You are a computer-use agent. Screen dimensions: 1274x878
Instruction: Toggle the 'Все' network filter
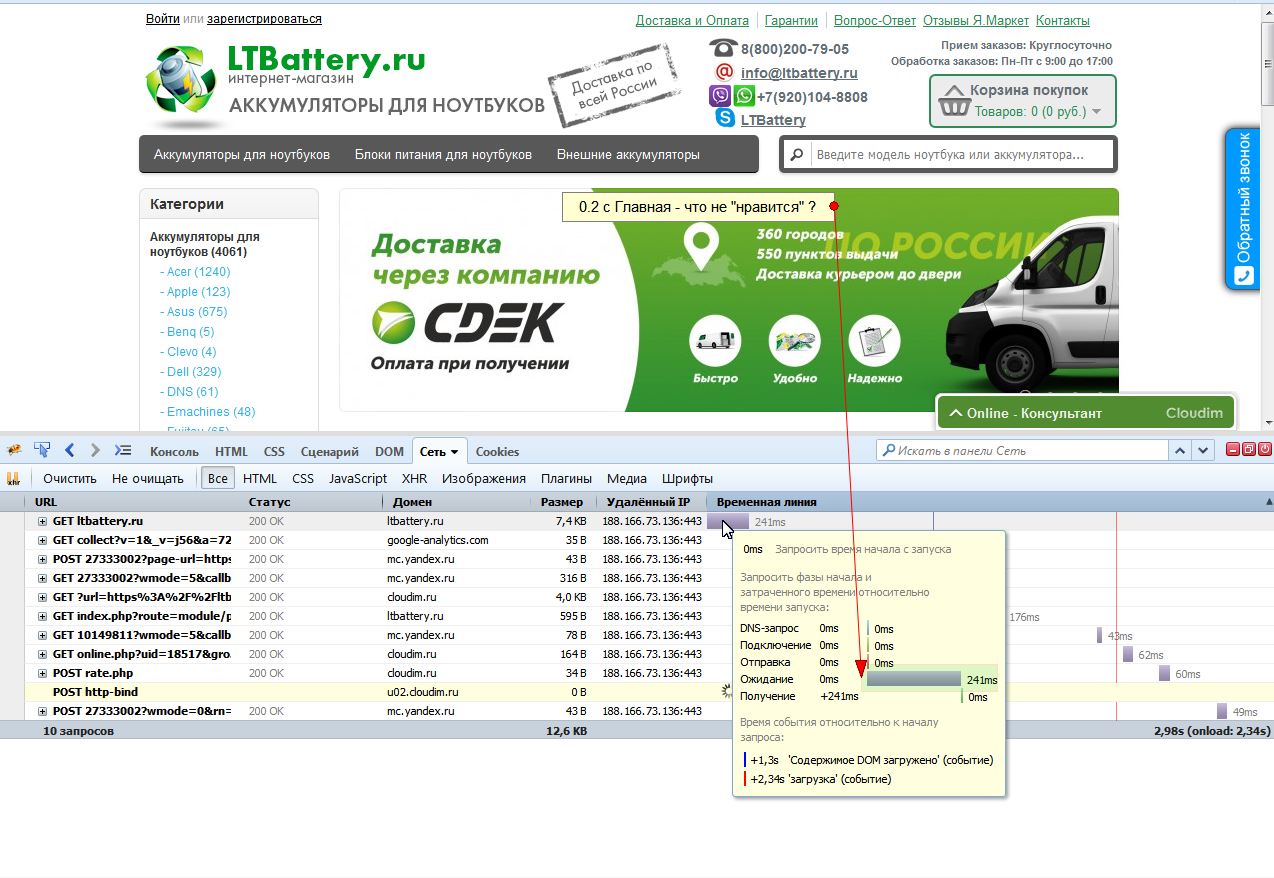pos(216,478)
